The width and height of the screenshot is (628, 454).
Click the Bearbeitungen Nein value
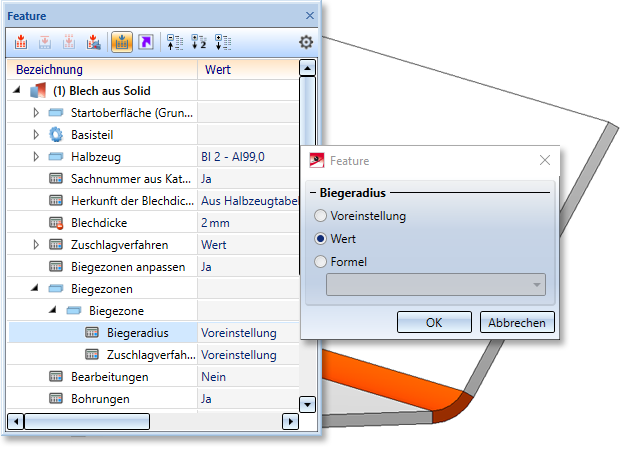(x=213, y=377)
